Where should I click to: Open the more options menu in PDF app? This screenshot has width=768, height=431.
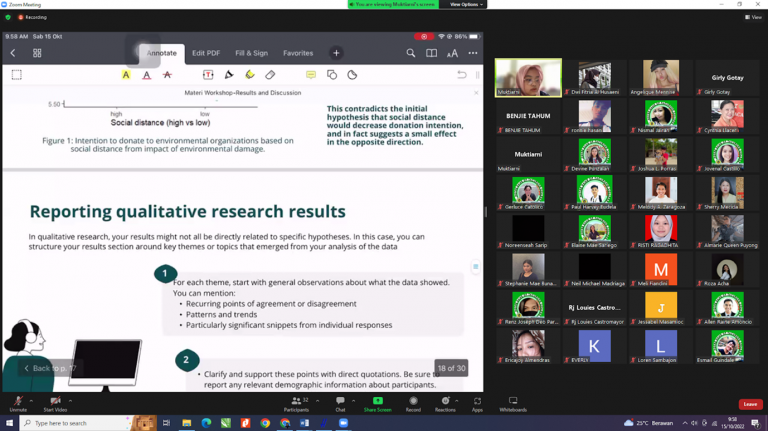coord(473,53)
